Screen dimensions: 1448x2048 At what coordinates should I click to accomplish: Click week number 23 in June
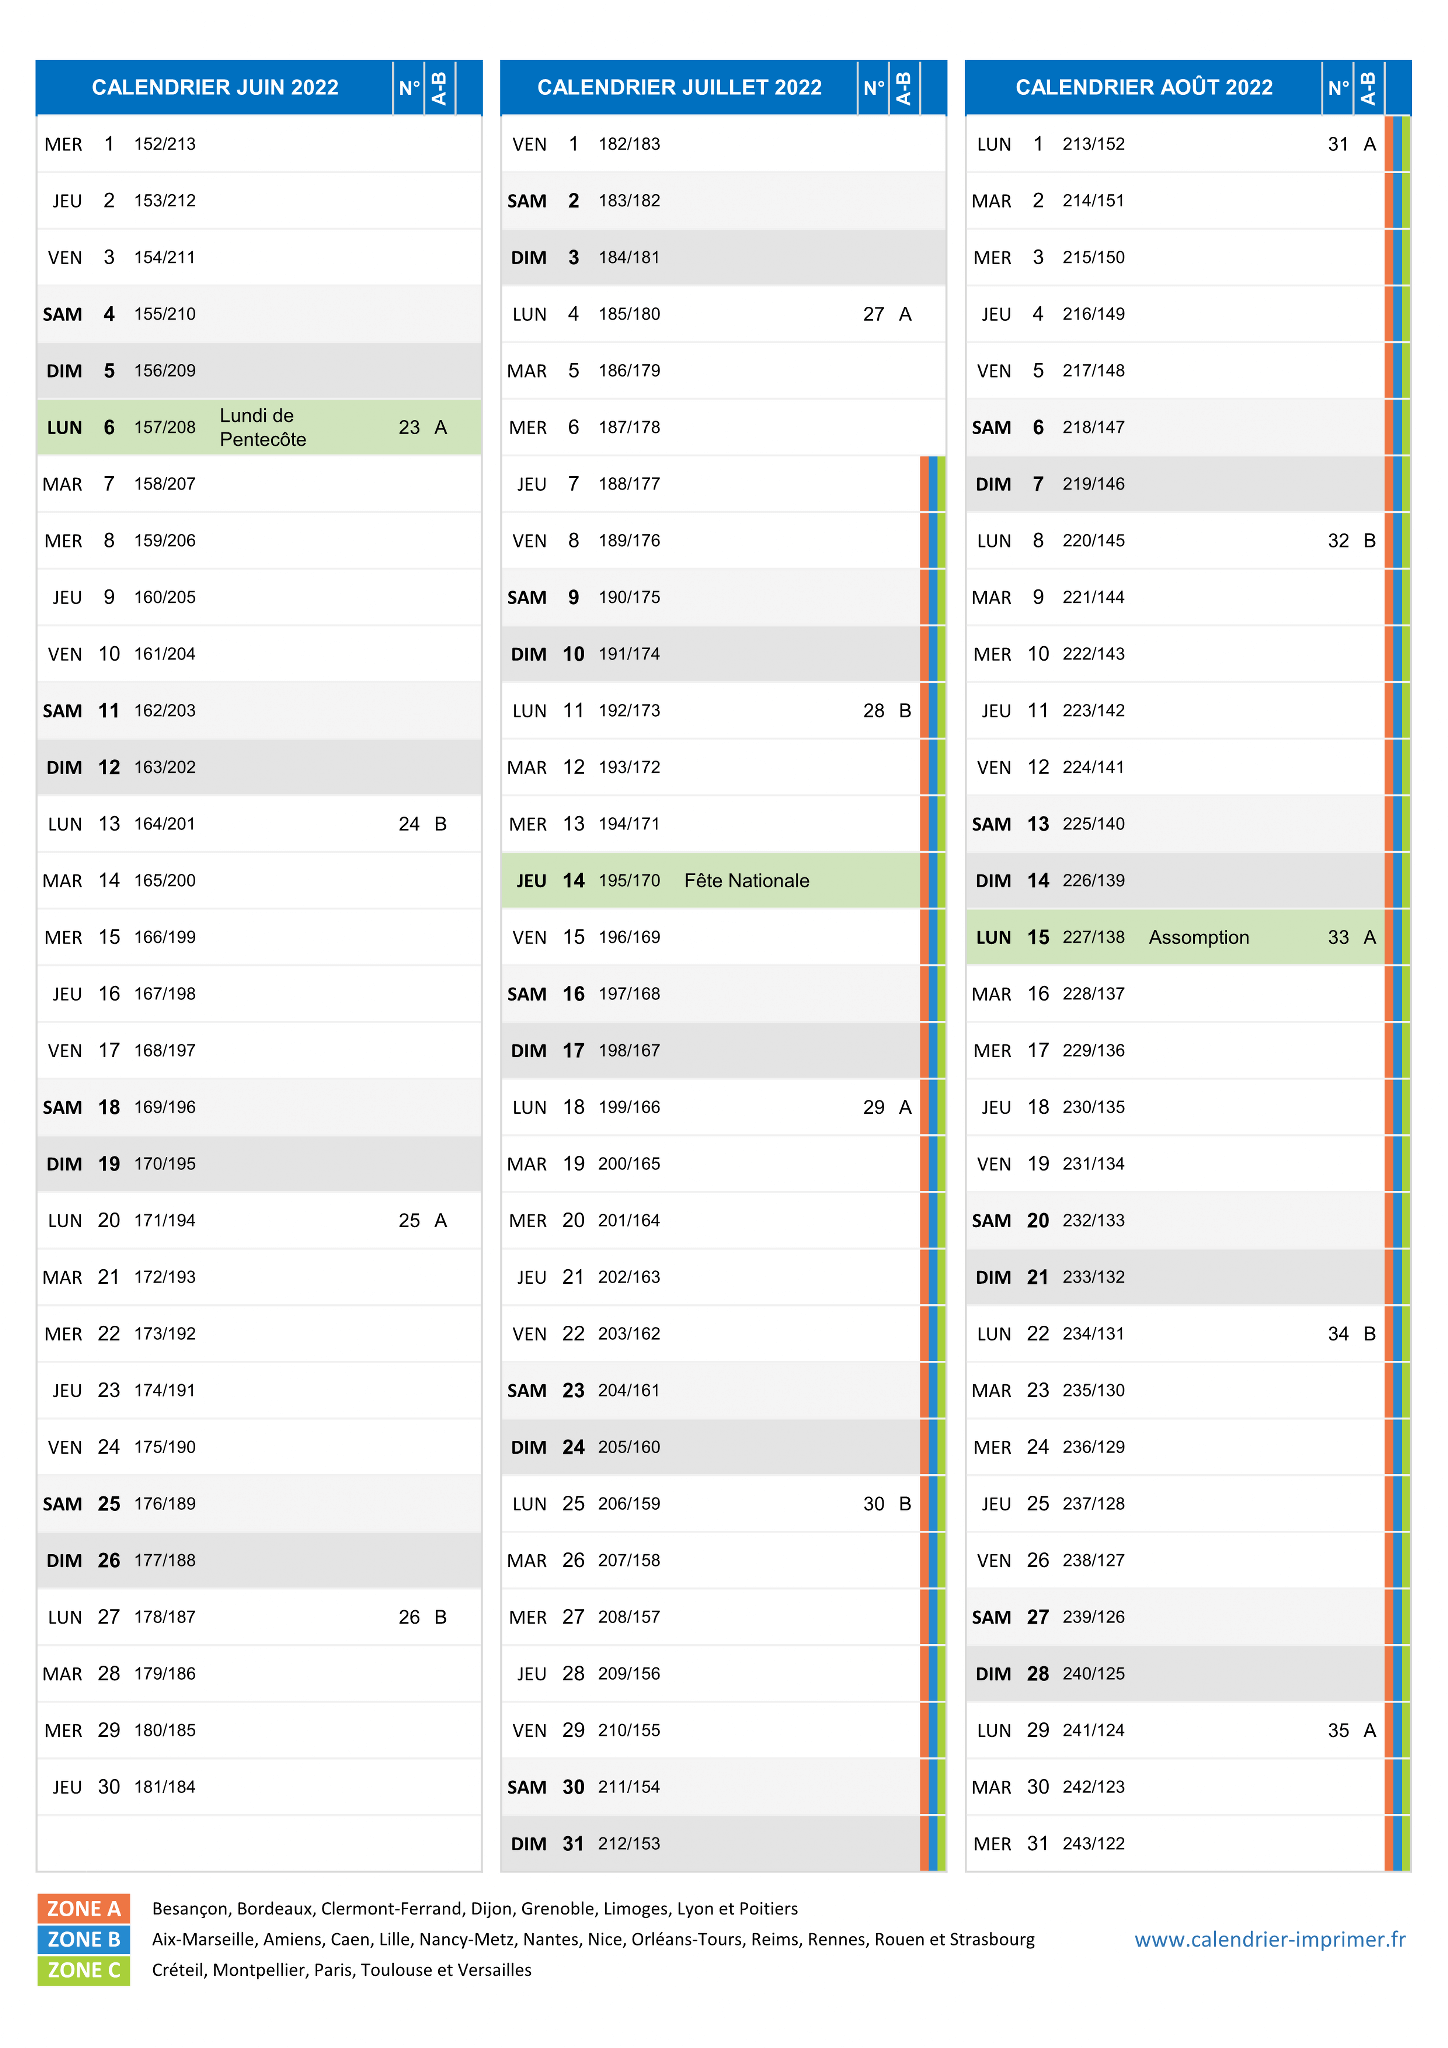(409, 427)
